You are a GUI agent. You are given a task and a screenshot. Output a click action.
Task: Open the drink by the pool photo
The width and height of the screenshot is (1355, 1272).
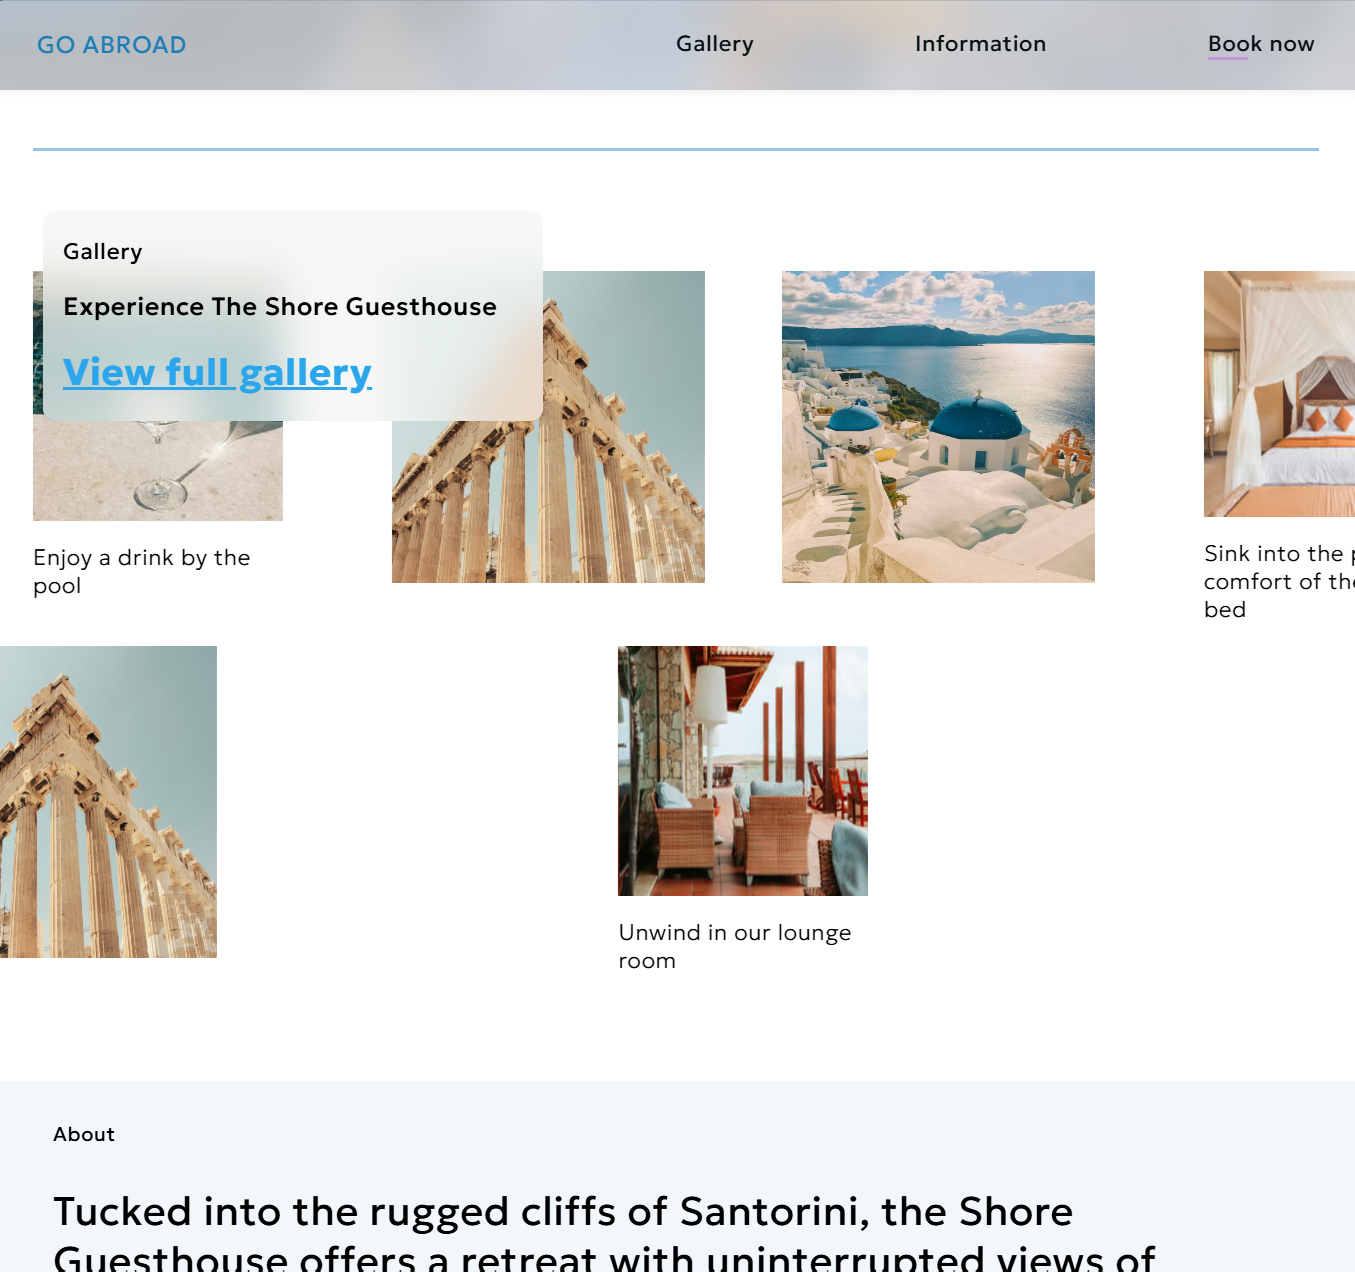158,470
